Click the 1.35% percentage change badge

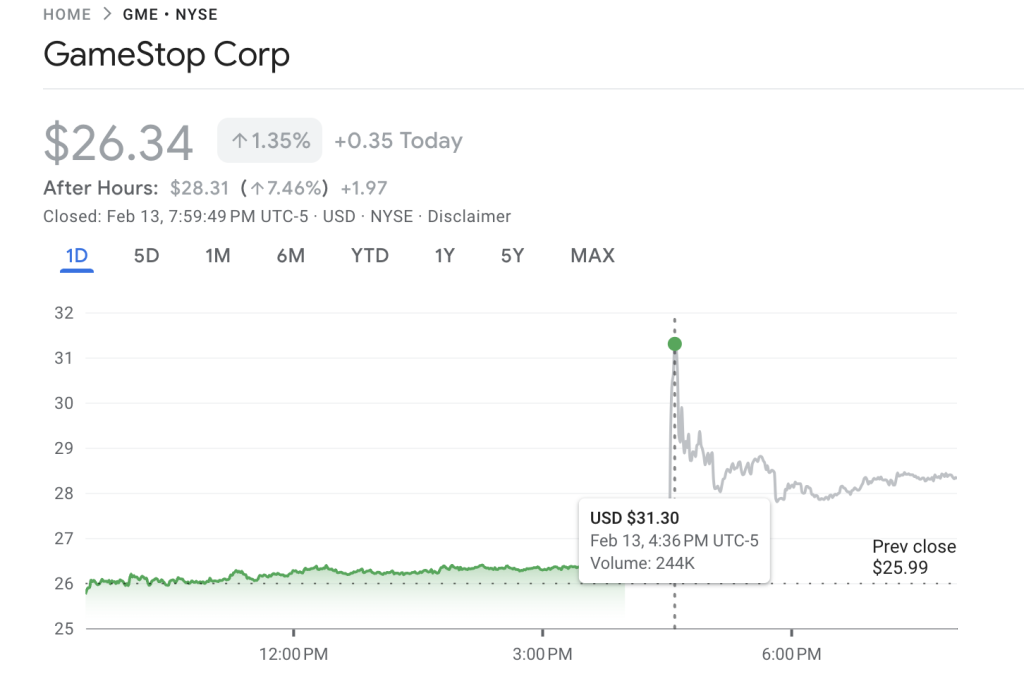(269, 140)
